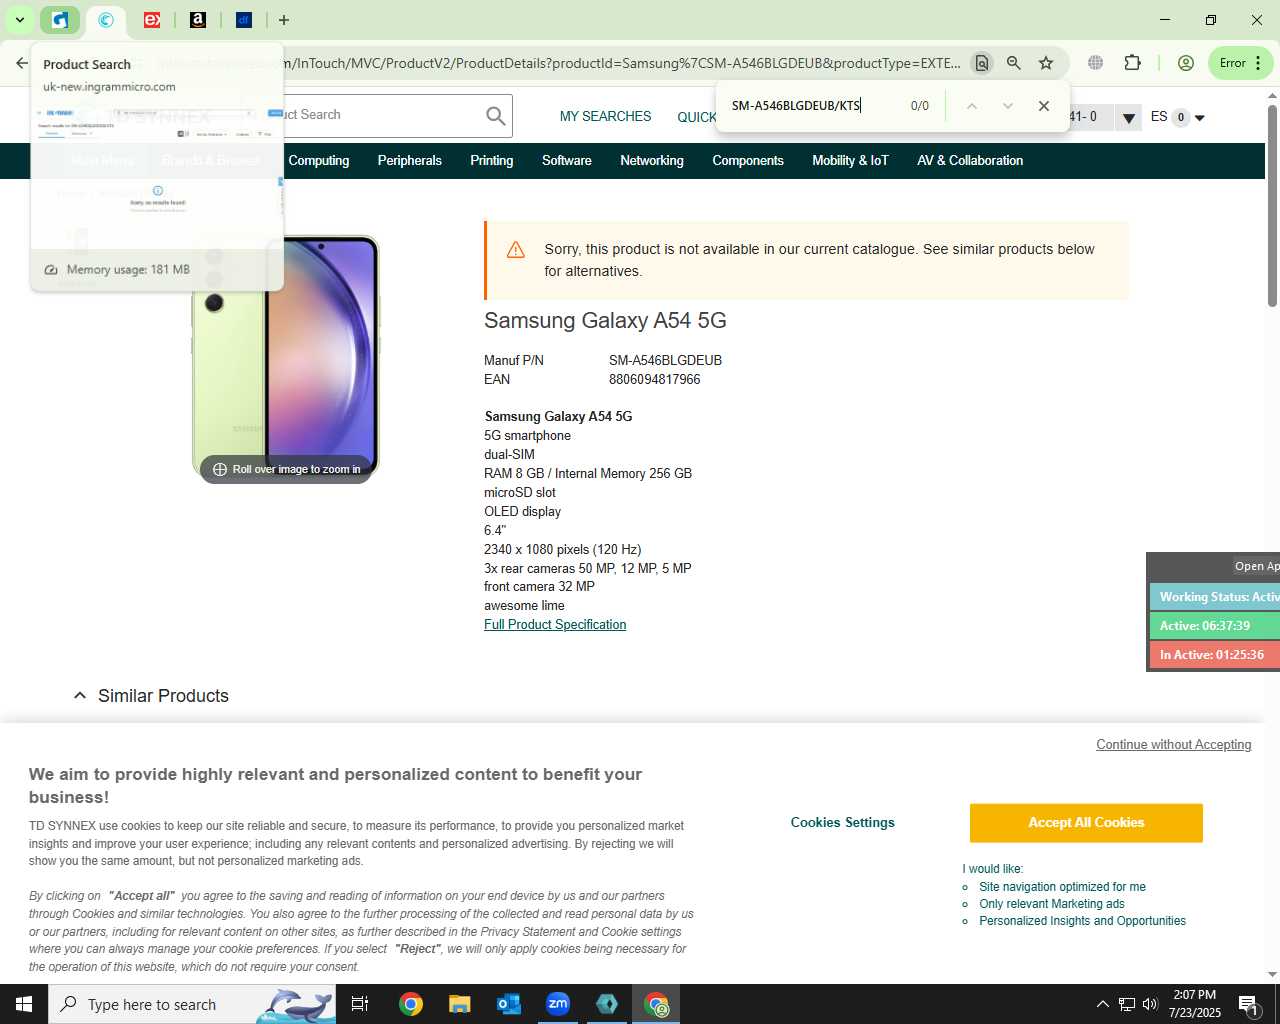This screenshot has width=1280, height=1024.
Task: Click the zoom magnifier icon in address bar
Action: [1014, 63]
